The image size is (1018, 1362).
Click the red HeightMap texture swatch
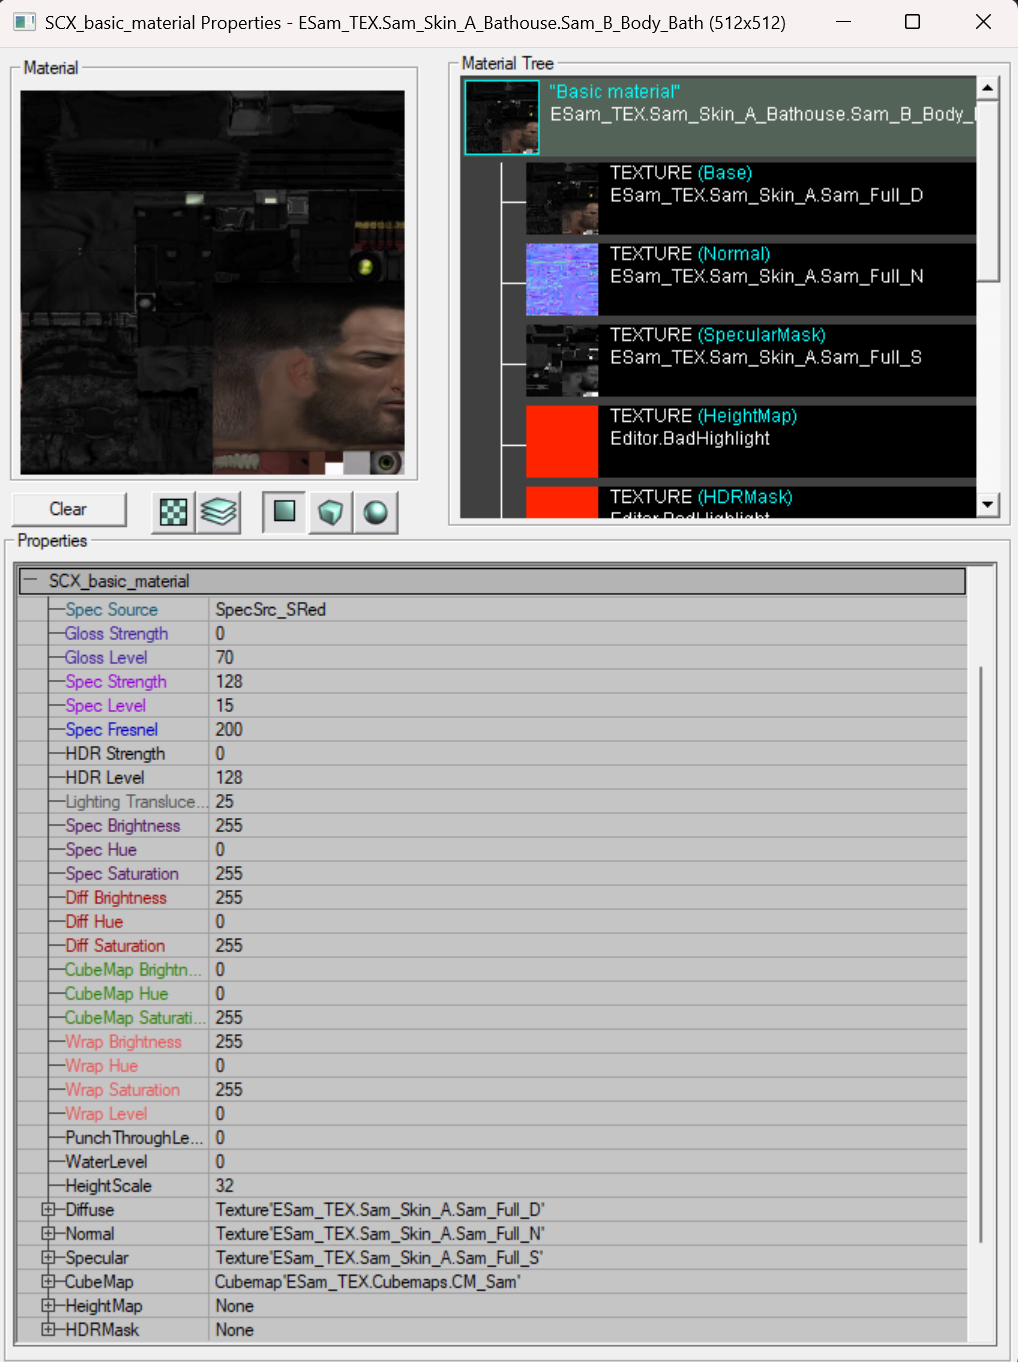tap(562, 441)
